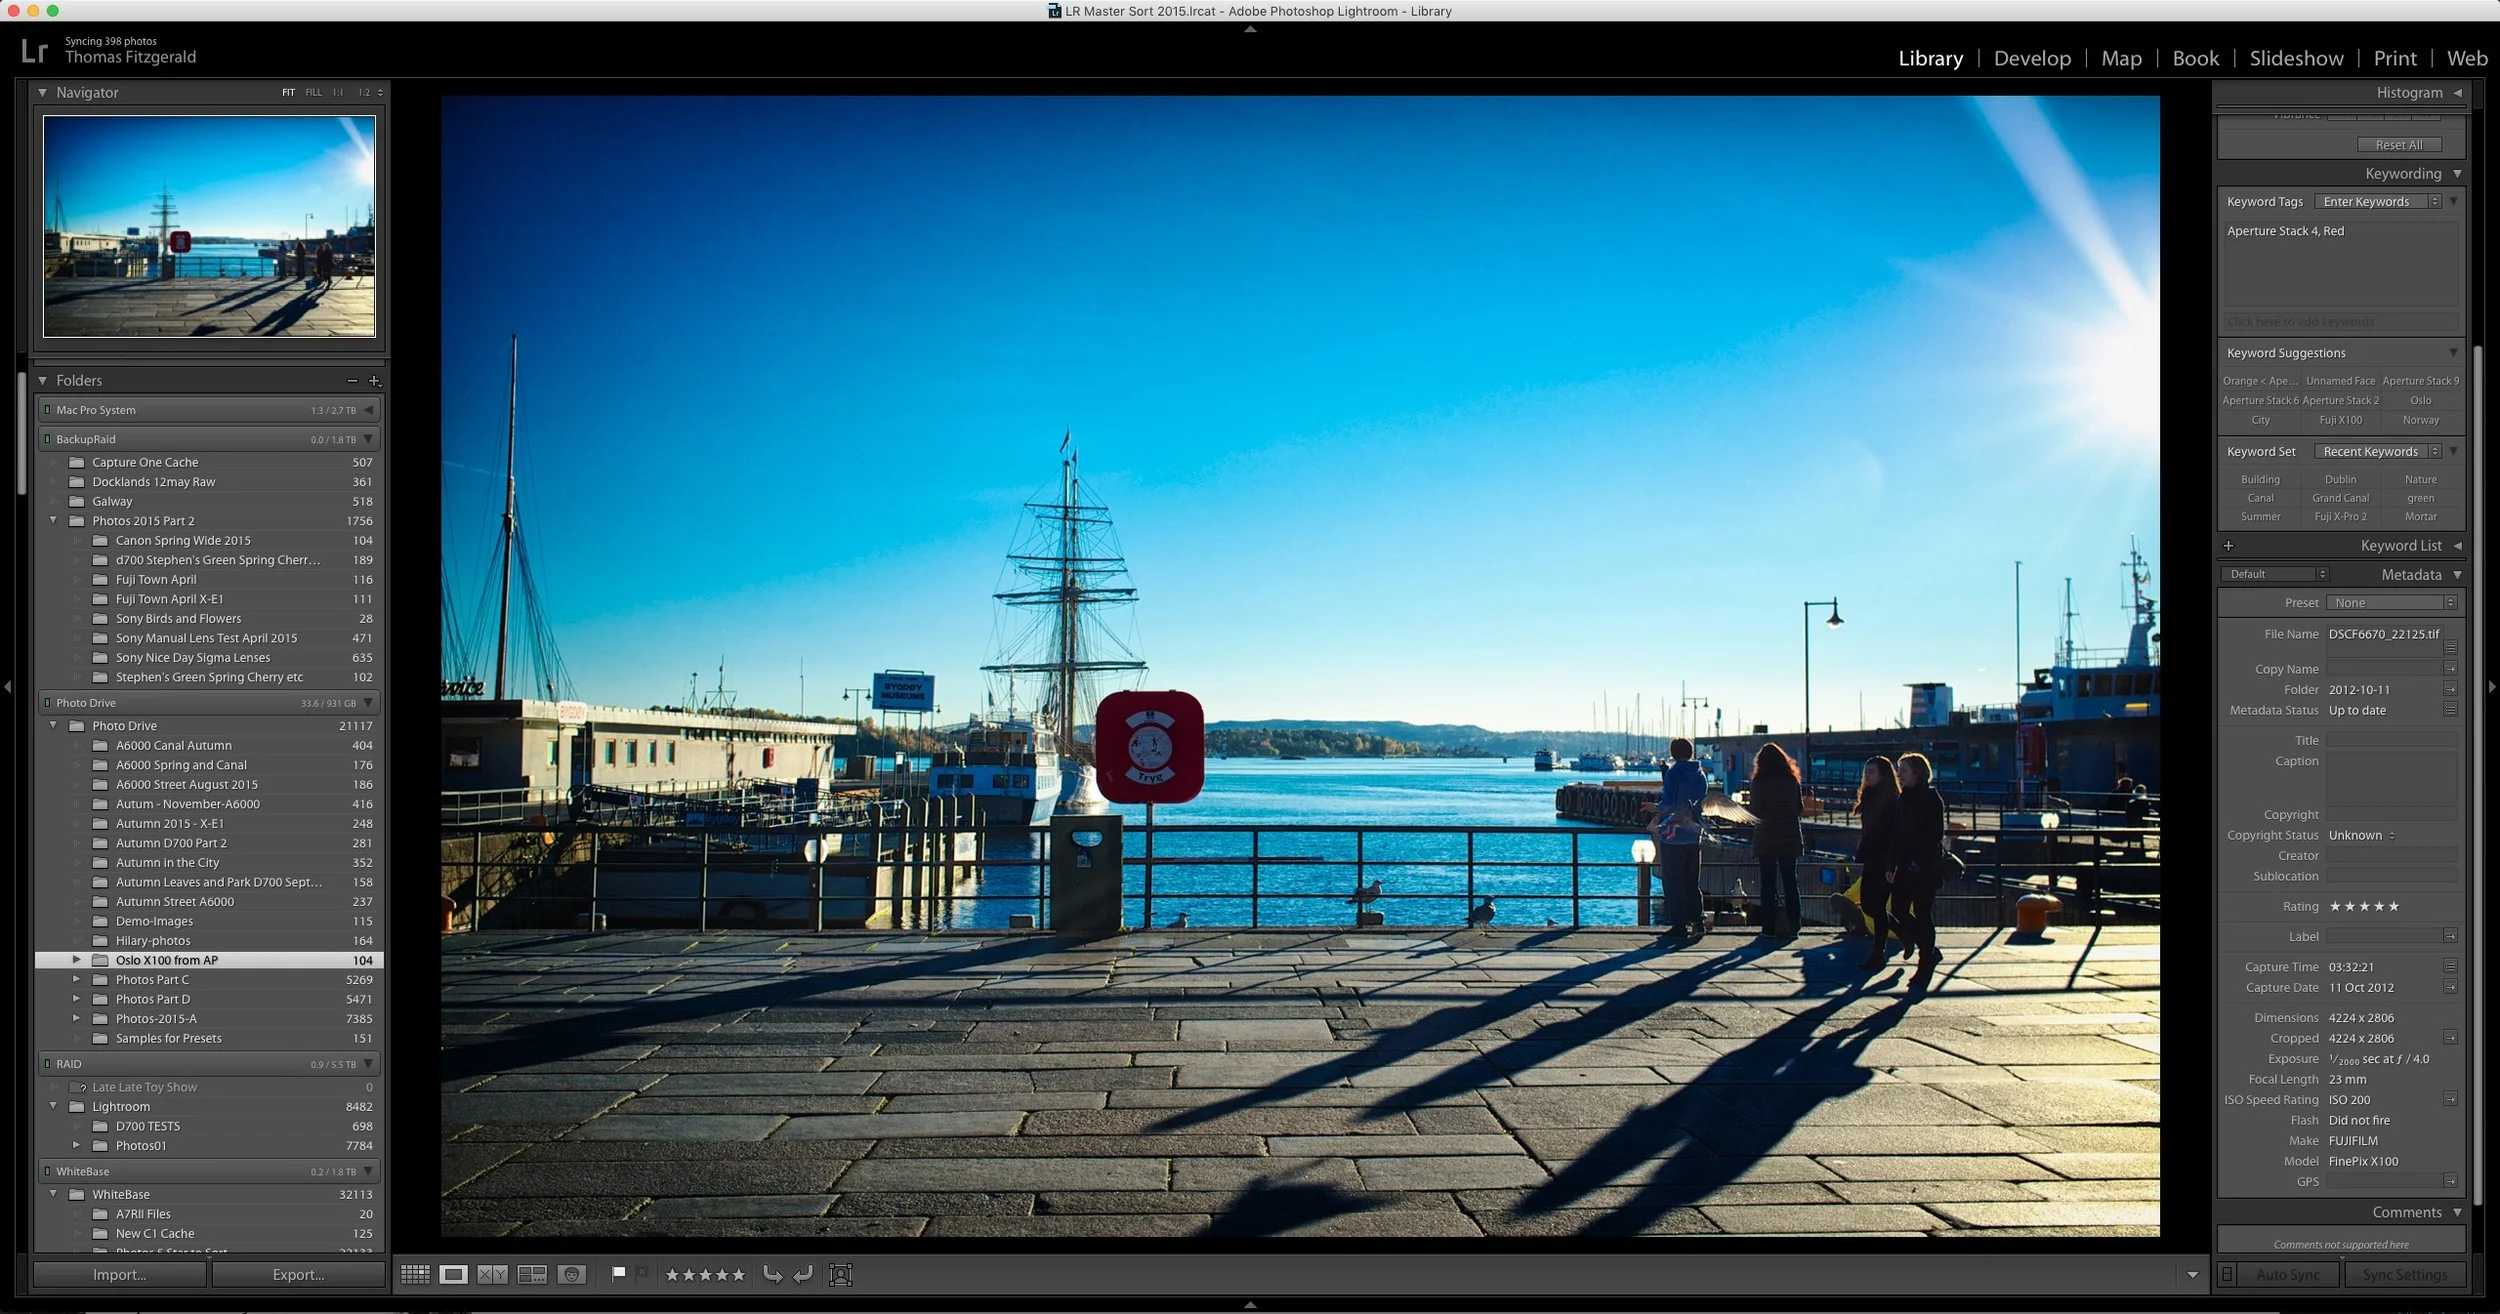Viewport: 2500px width, 1314px height.
Task: Expand the Photos Part C folder
Action: (x=78, y=979)
